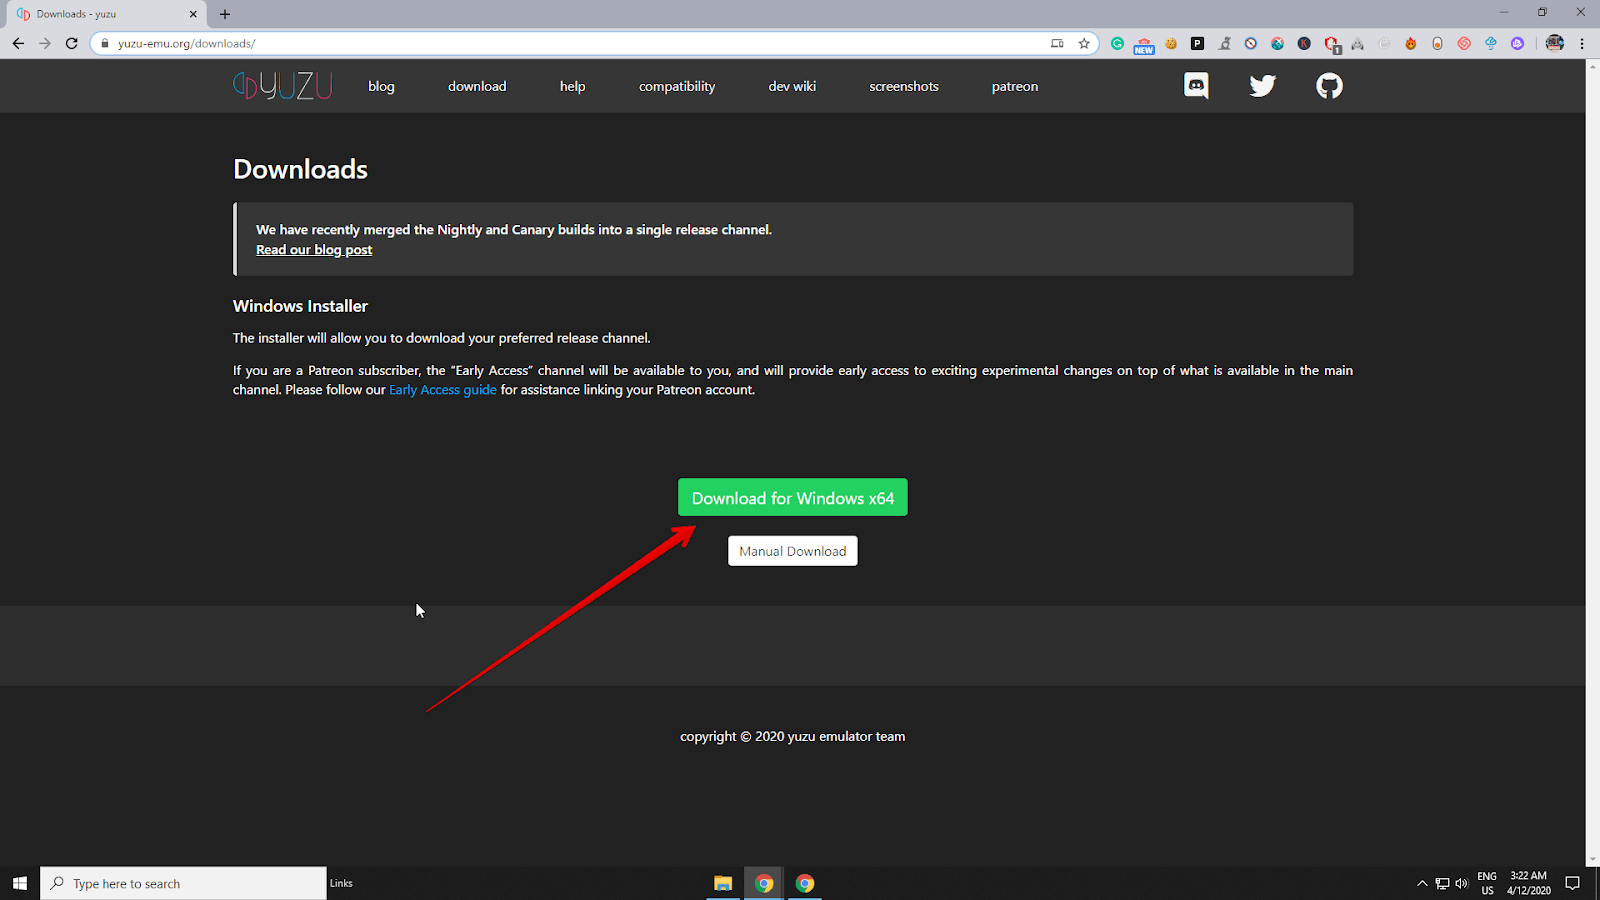Screen dimensions: 1600x900
Task: Bookmark this page with the star icon
Action: click(1084, 43)
